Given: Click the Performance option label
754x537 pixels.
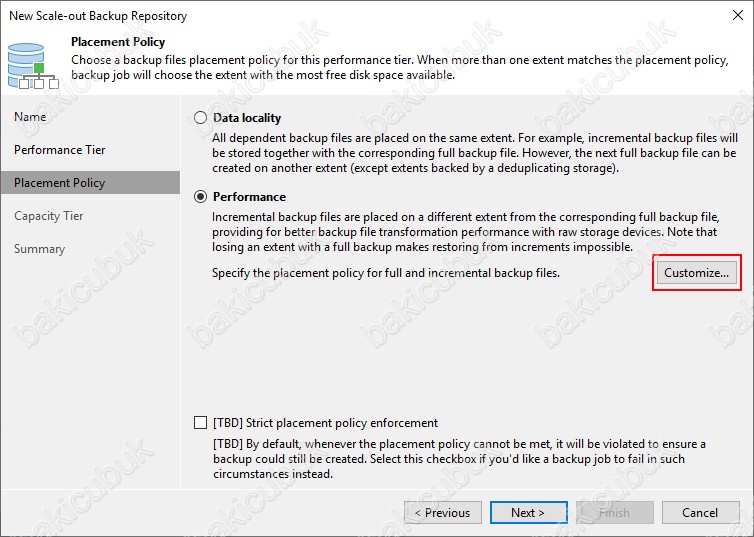Looking at the screenshot, I should [250, 197].
